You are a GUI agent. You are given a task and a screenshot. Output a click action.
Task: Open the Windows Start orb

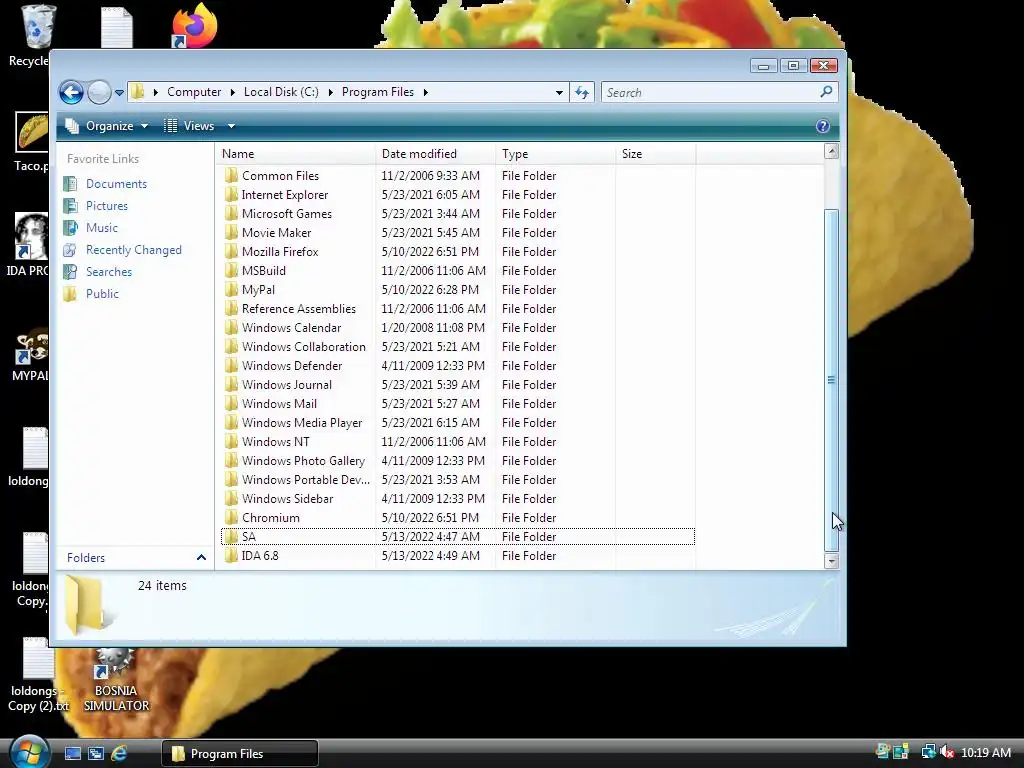tap(29, 751)
